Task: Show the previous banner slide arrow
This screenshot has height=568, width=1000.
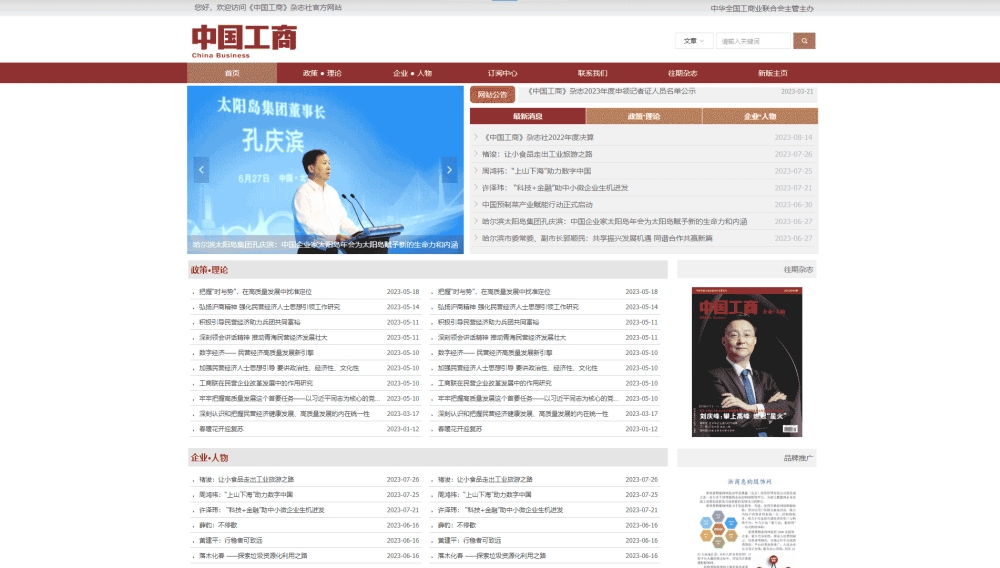Action: [x=201, y=170]
